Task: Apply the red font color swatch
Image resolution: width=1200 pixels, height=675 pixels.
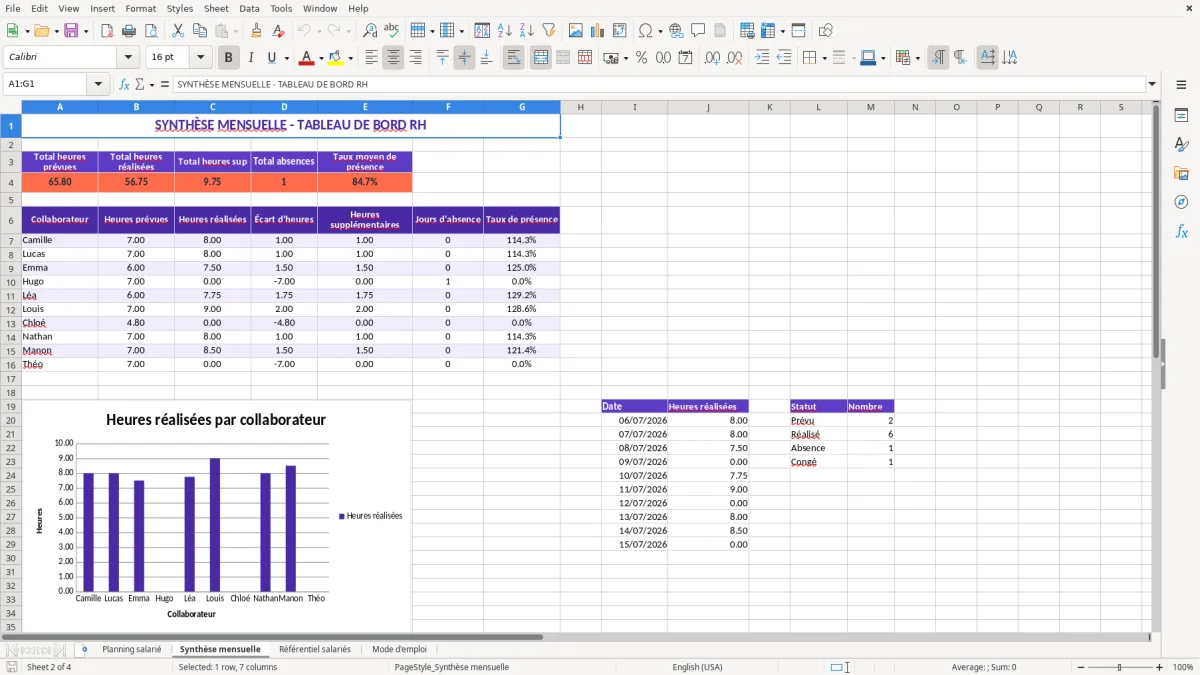Action: click(x=307, y=58)
